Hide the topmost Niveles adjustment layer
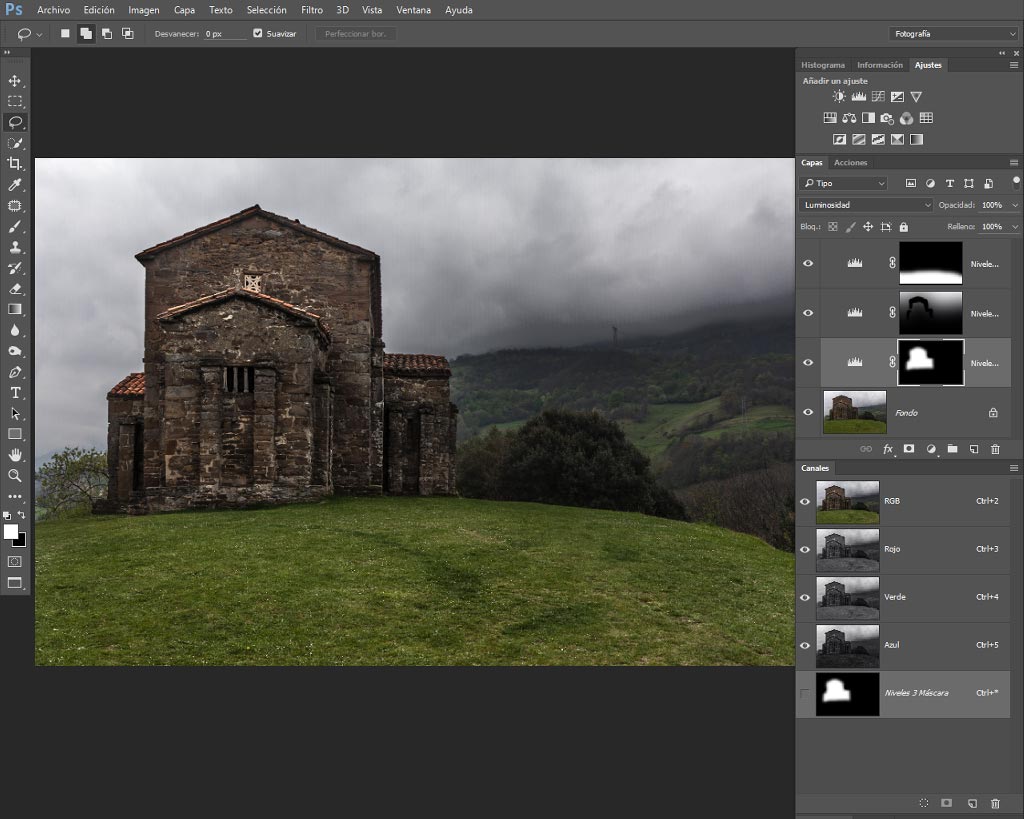 (x=808, y=264)
